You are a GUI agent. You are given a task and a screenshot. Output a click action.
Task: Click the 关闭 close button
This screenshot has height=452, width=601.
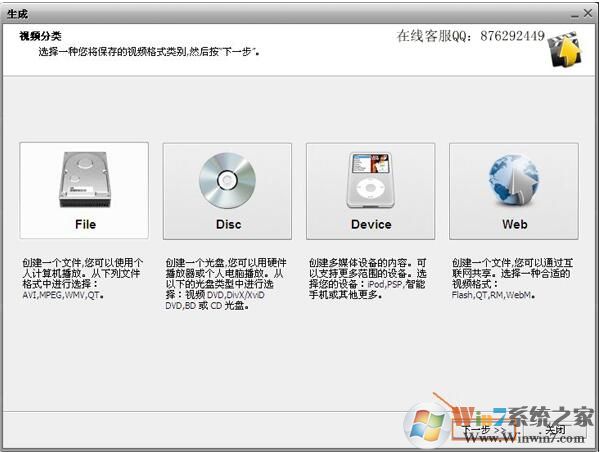(x=555, y=430)
